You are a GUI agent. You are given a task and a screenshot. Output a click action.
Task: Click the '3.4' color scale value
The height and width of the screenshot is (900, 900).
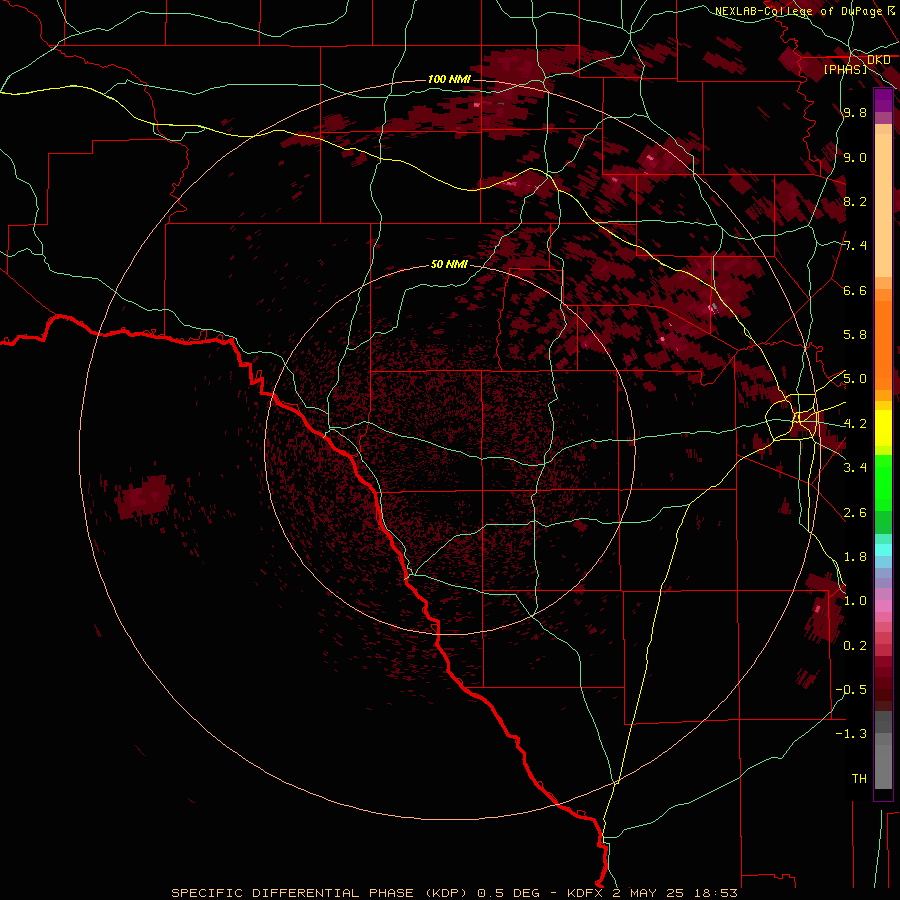pyautogui.click(x=855, y=468)
